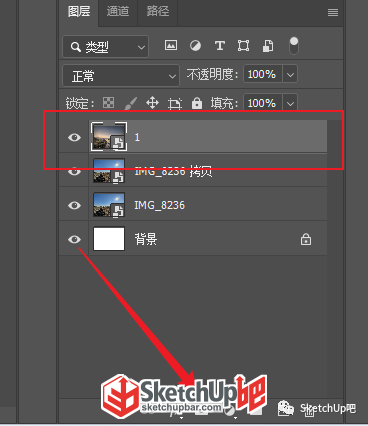The width and height of the screenshot is (368, 426).
Task: Hide the IMG_8236 layer
Action: 74,205
